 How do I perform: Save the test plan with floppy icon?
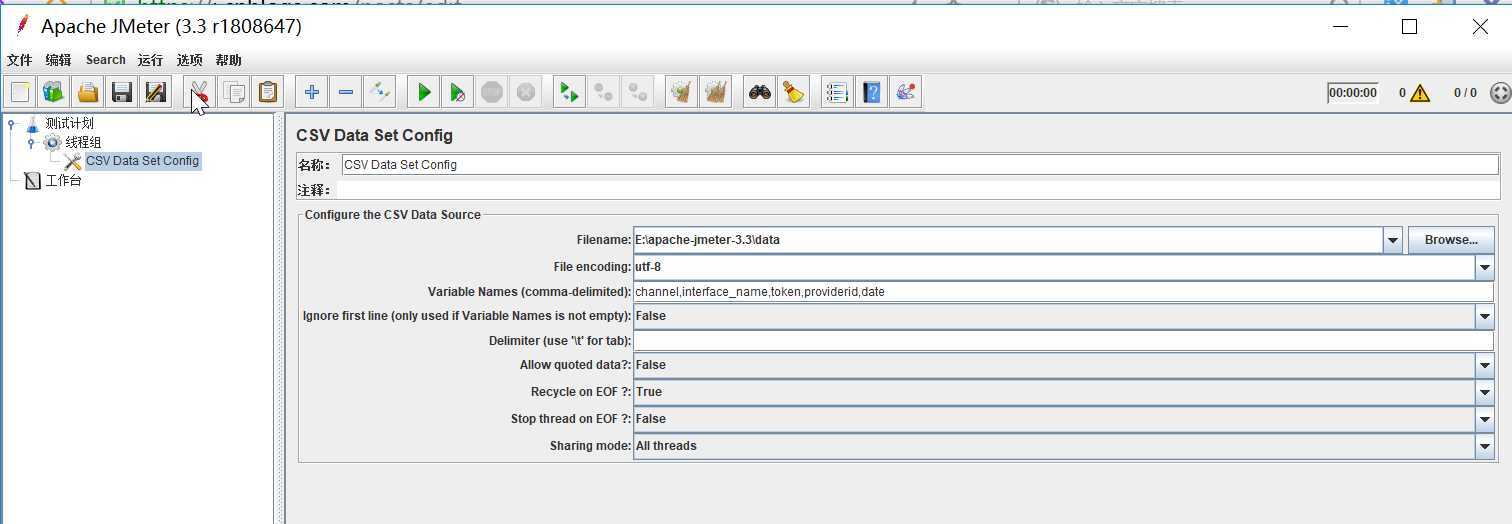click(x=122, y=92)
